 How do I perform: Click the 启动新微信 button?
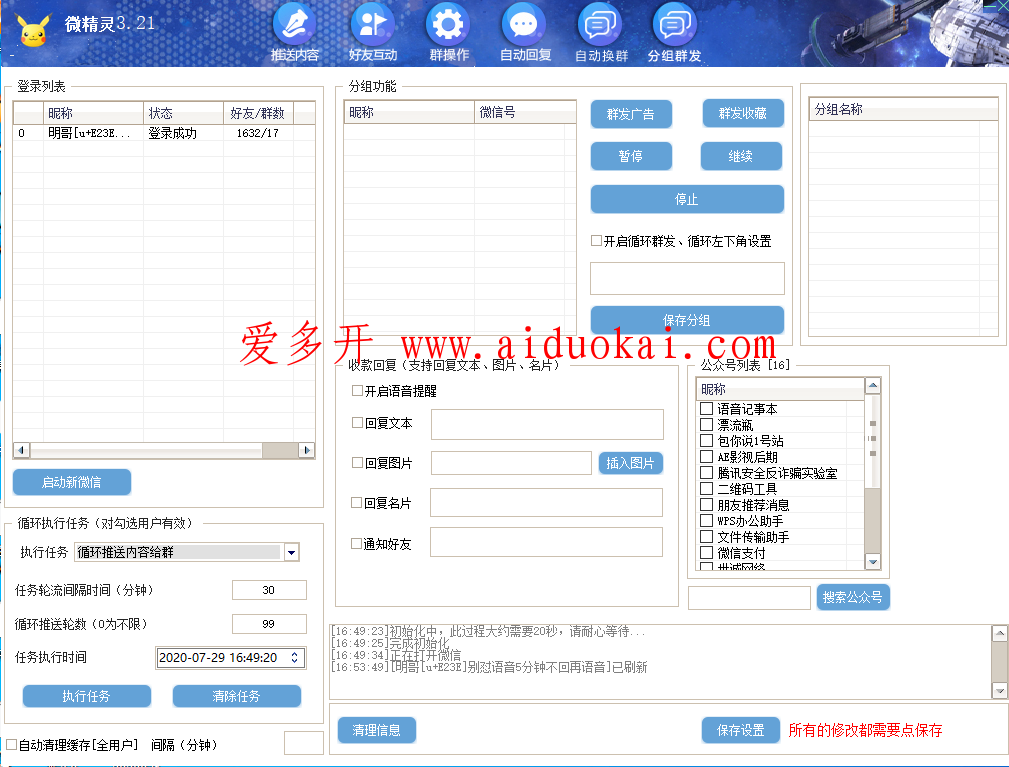[72, 482]
